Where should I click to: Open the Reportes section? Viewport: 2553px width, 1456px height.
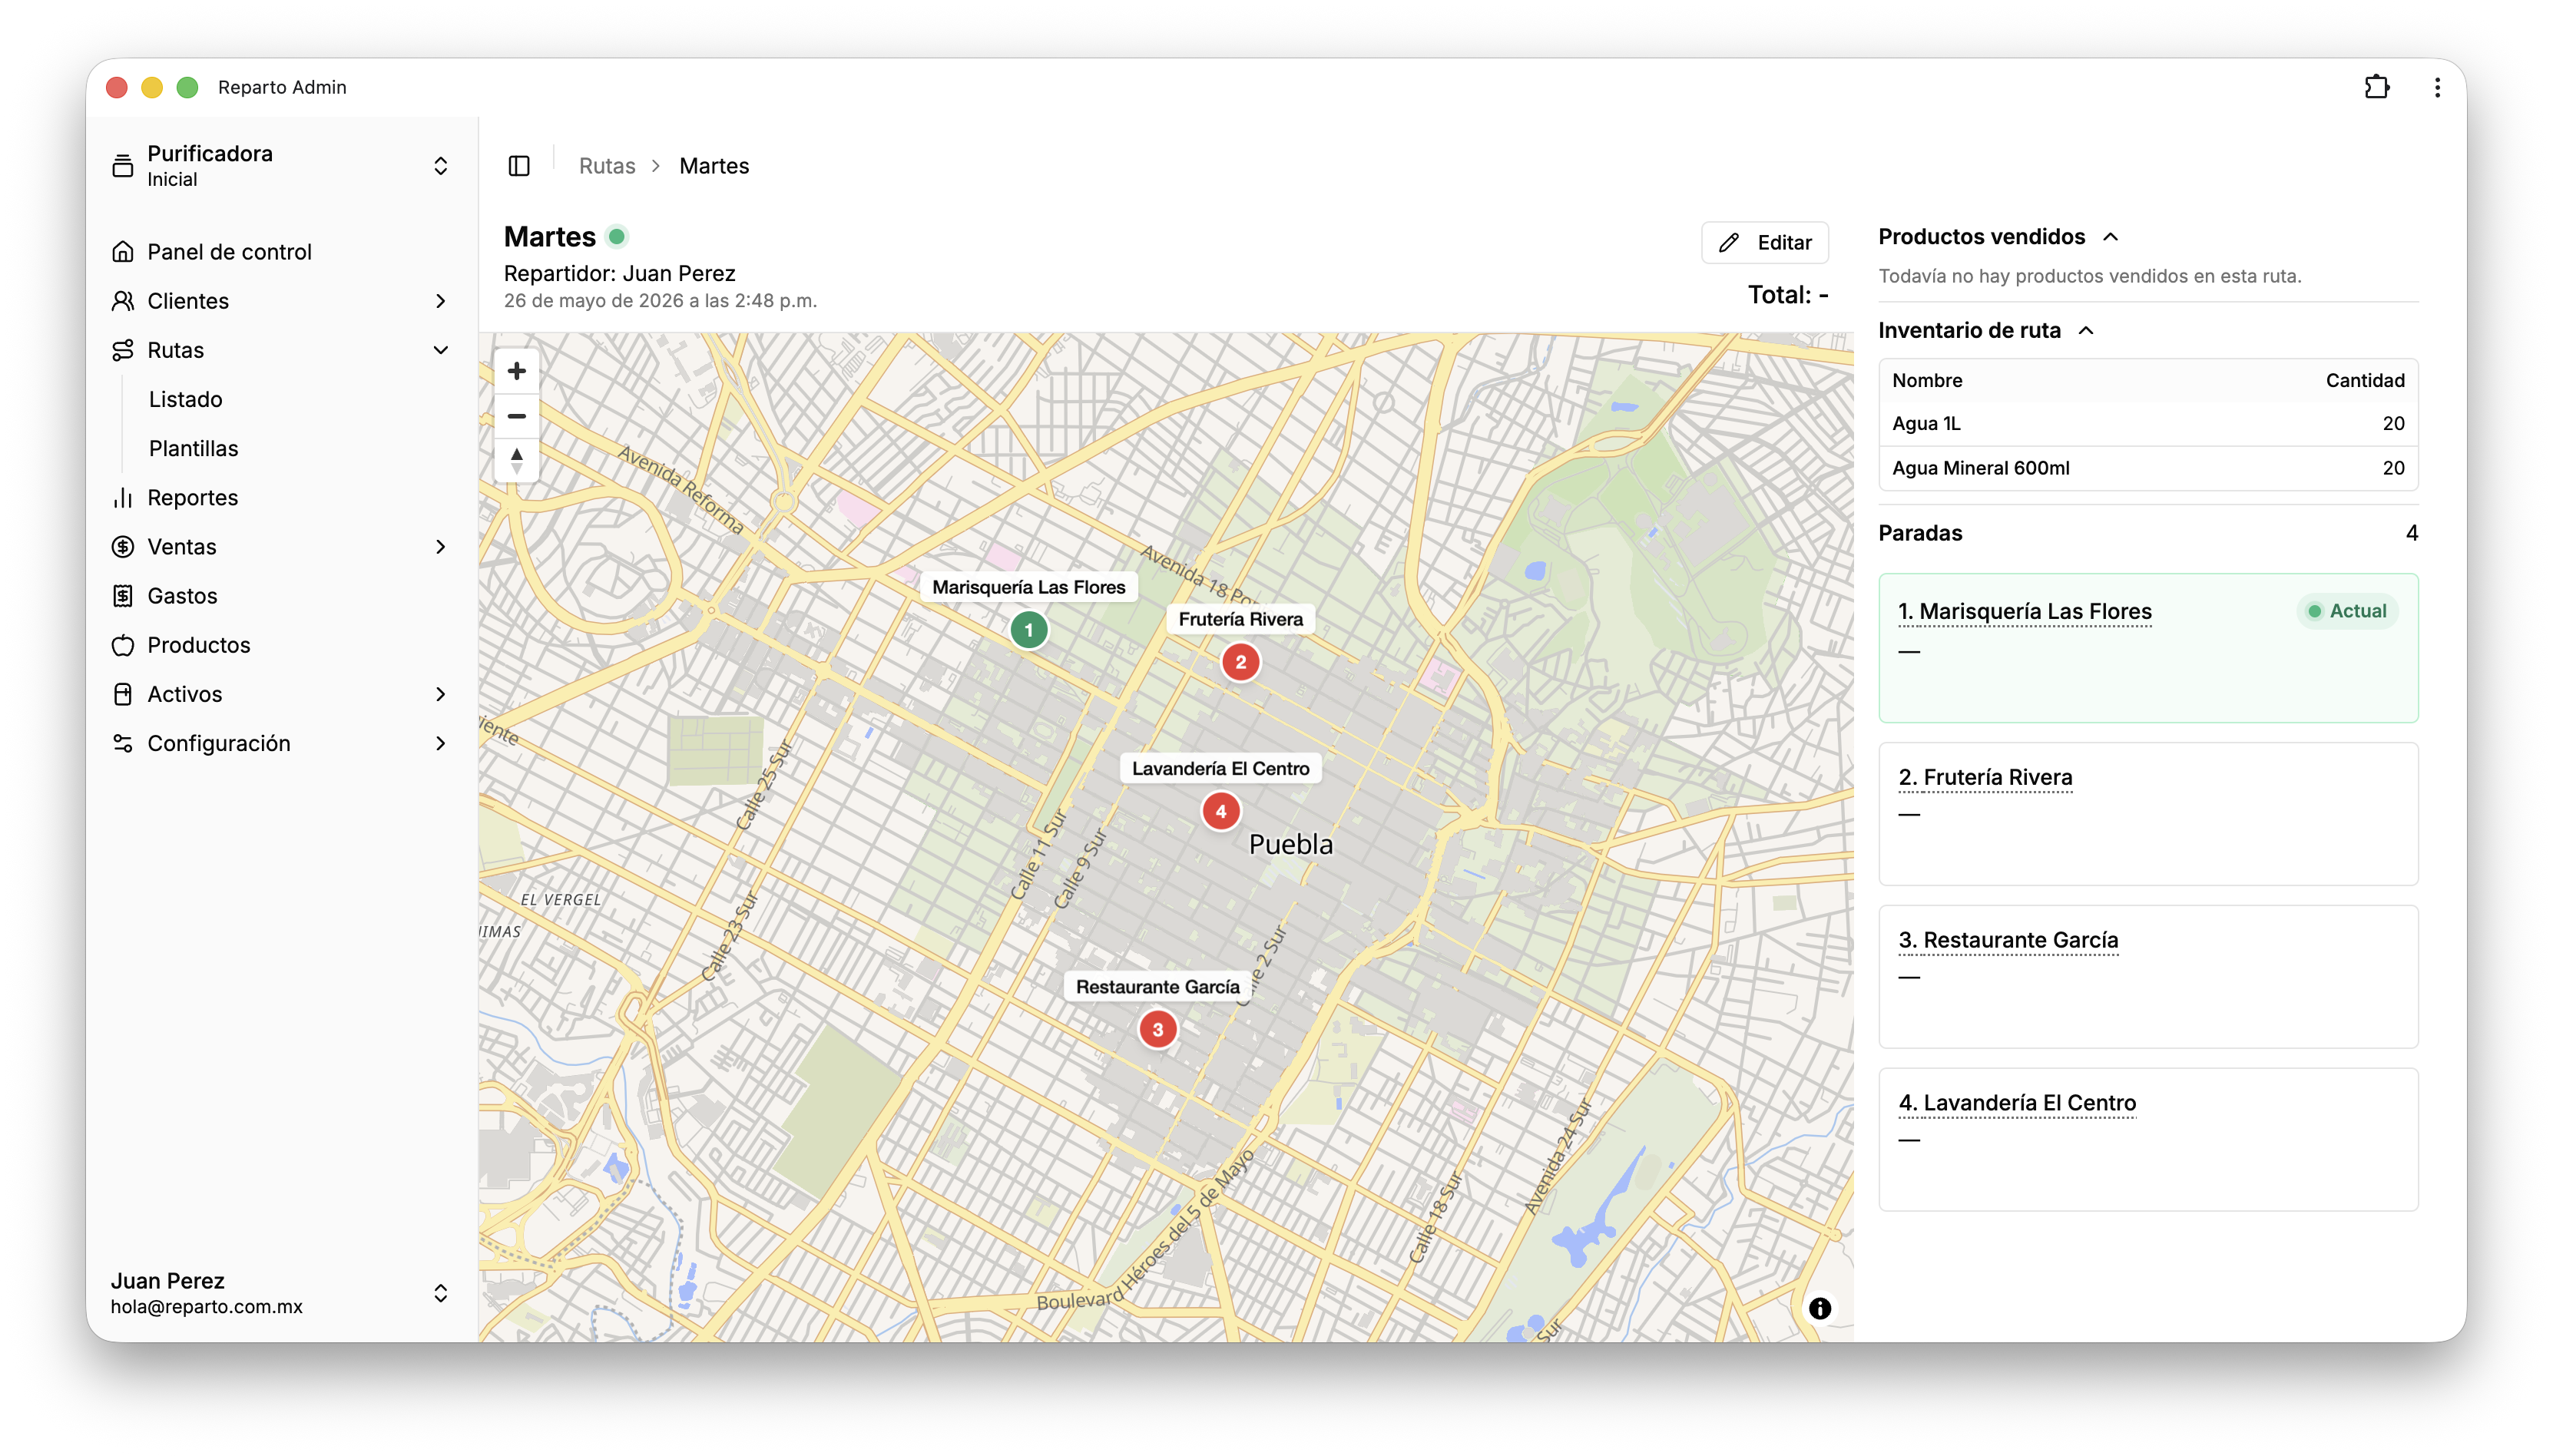click(x=192, y=498)
